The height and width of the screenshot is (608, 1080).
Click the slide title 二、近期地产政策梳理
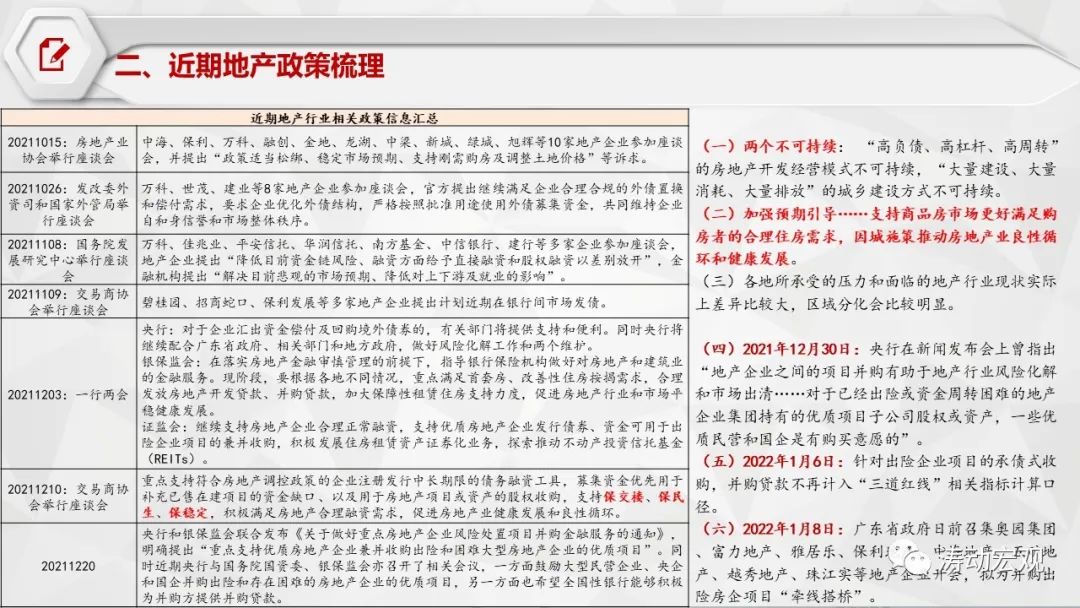249,67
